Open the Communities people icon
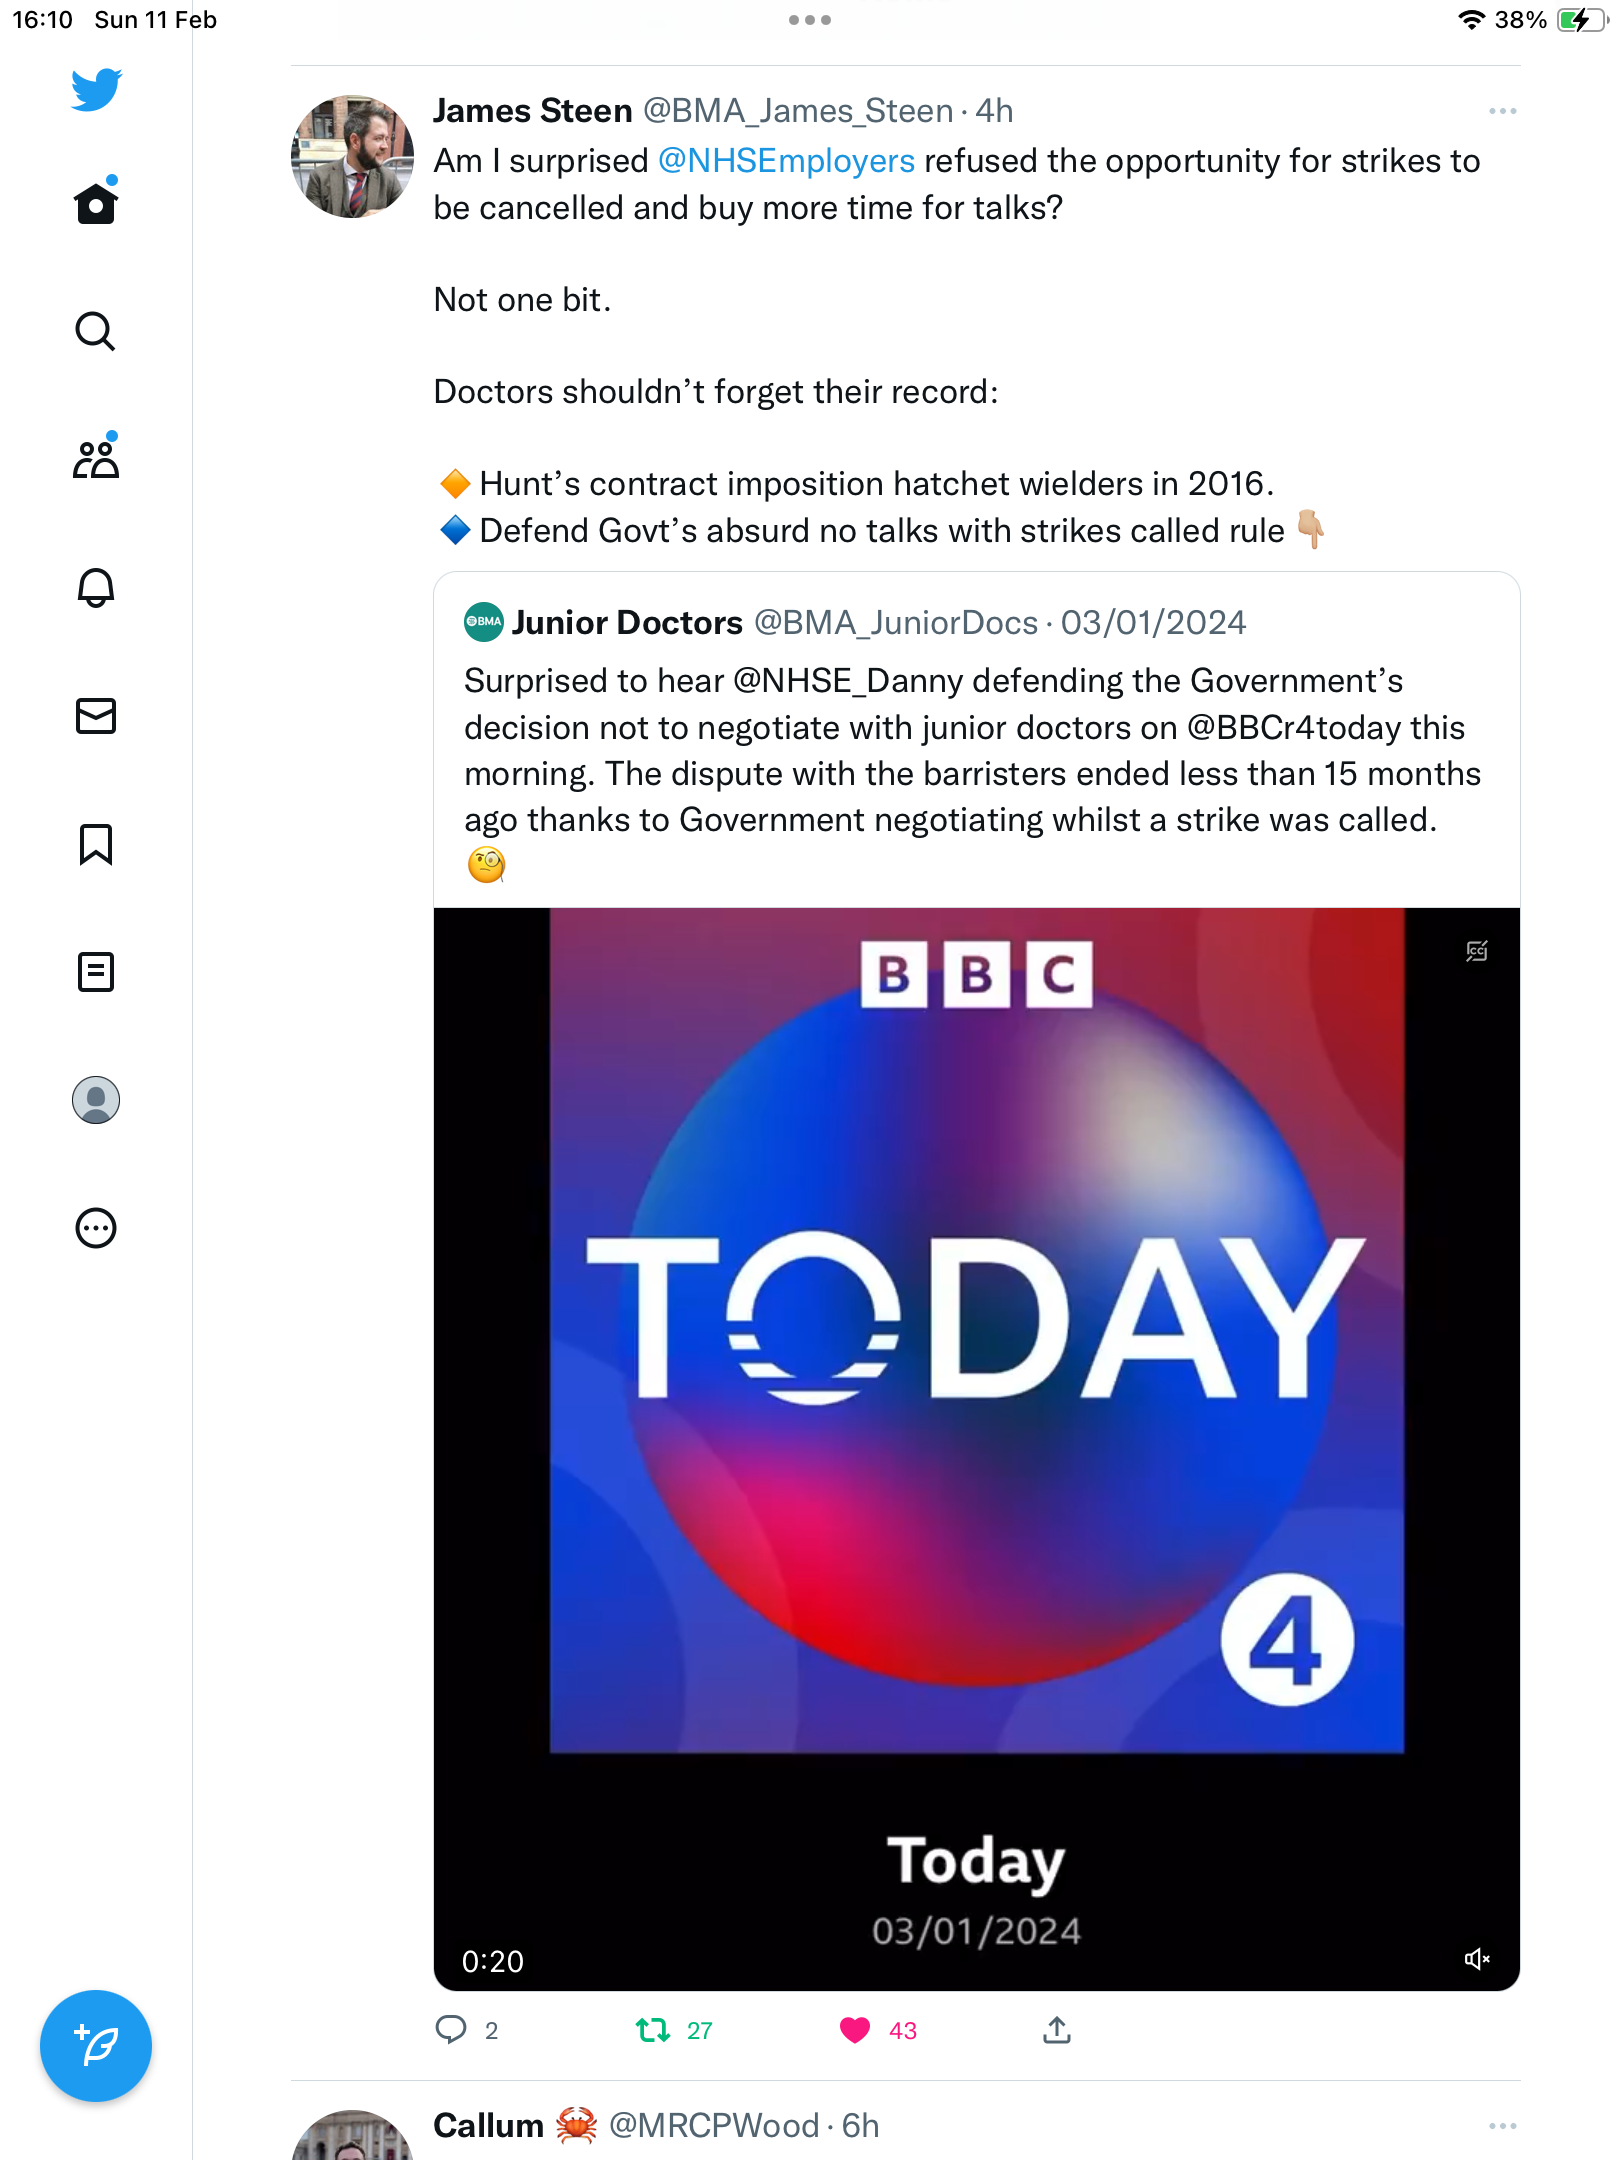The height and width of the screenshot is (2160, 1620). [x=96, y=458]
